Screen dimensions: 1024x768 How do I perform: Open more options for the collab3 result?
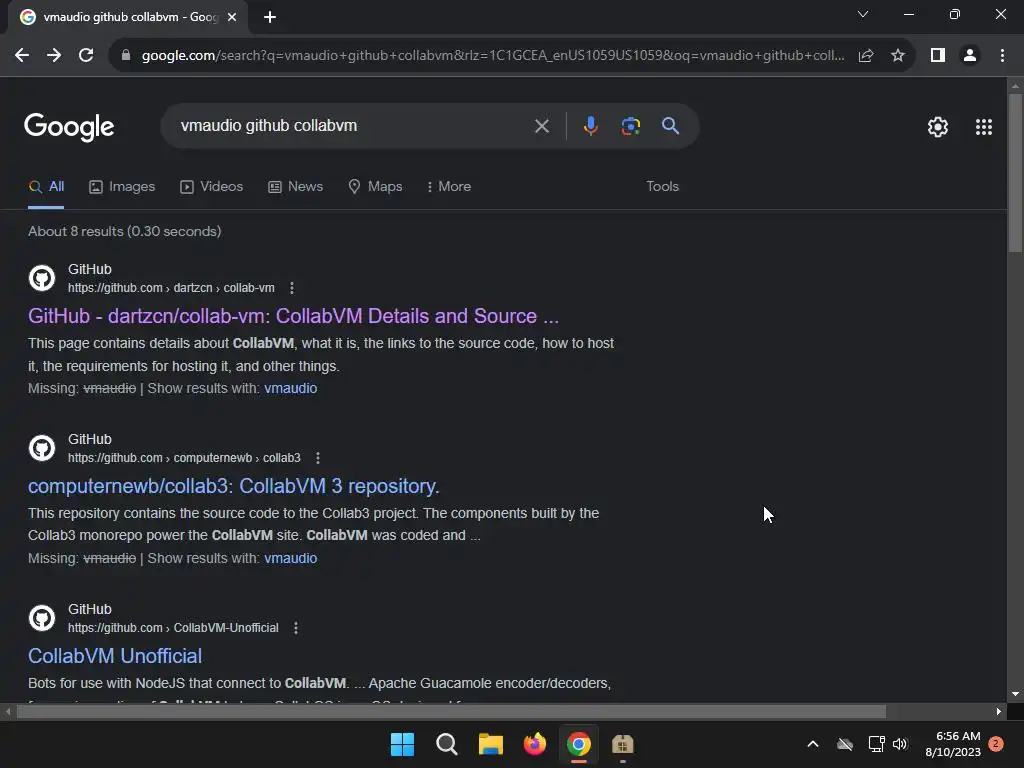318,458
